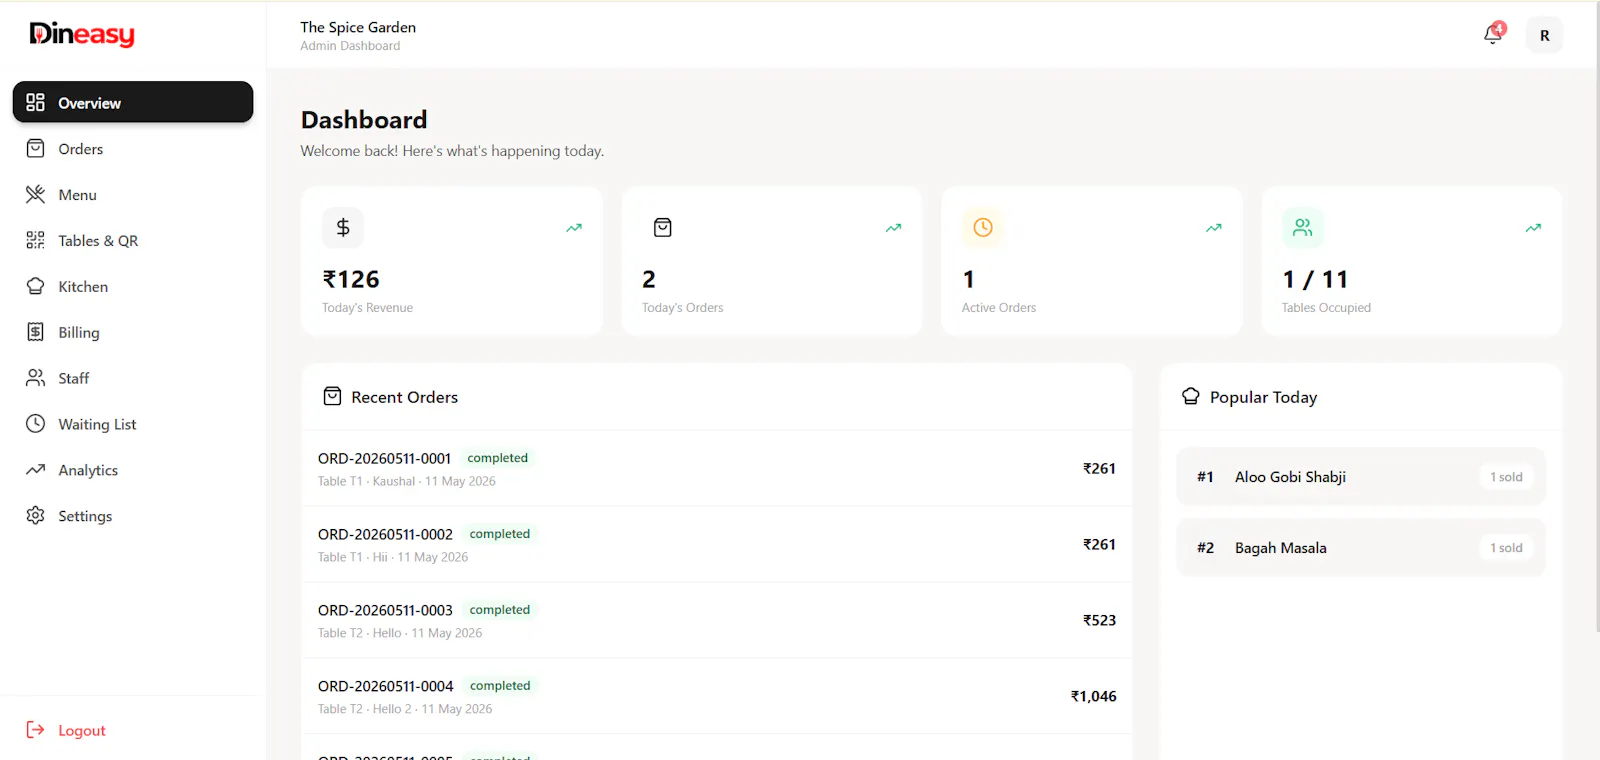Screen dimensions: 1600x760
Task: Open the Waiting List page
Action: pos(133,424)
